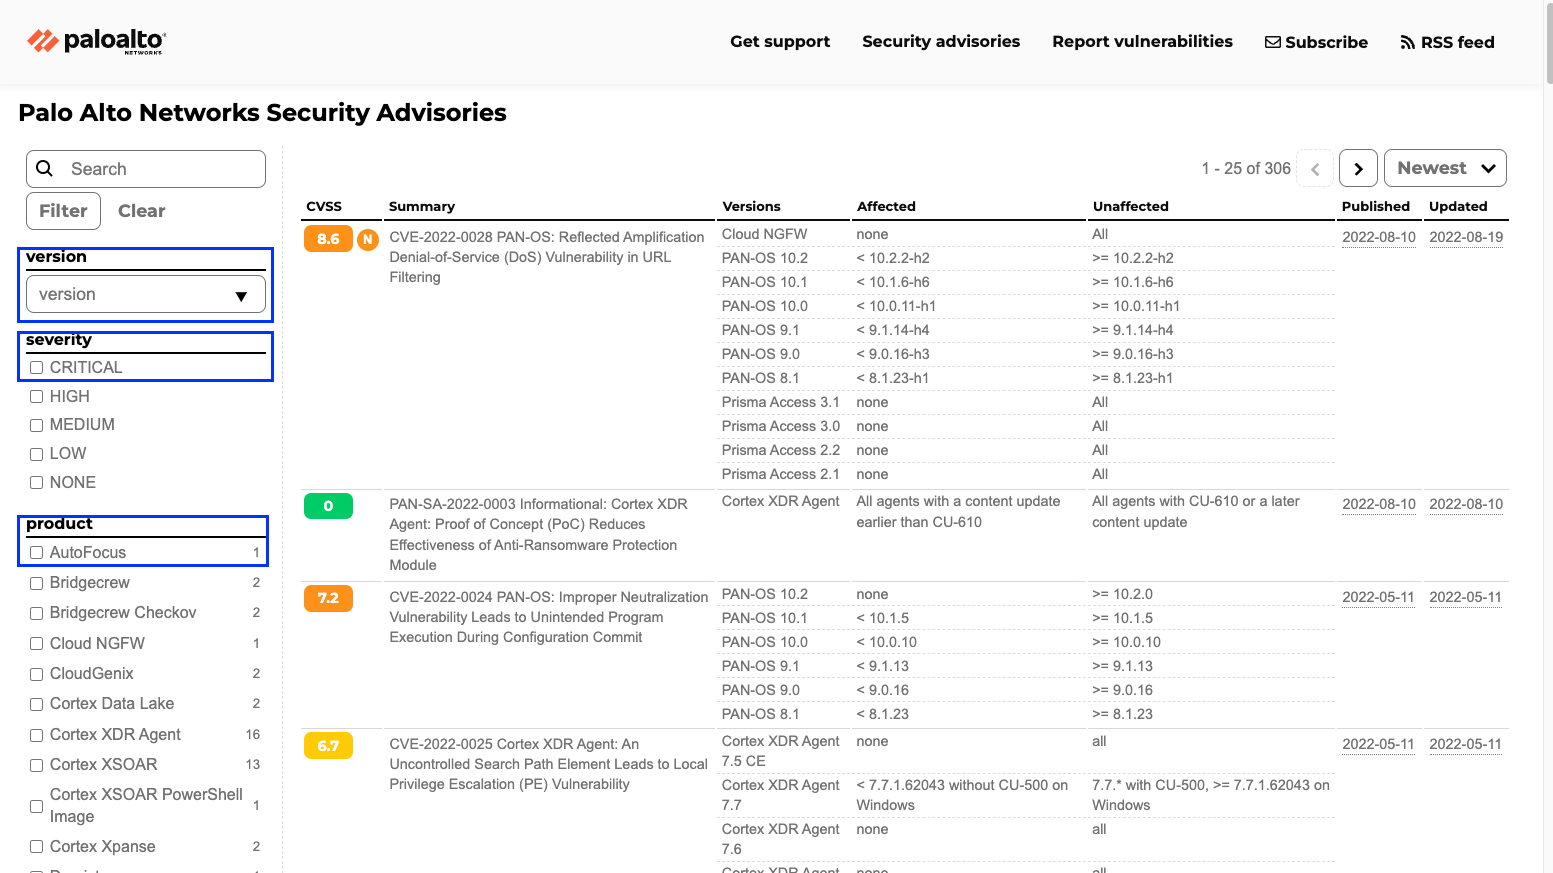Image resolution: width=1553 pixels, height=873 pixels.
Task: Click the yellow 6.7 CVSS score badge
Action: (328, 745)
